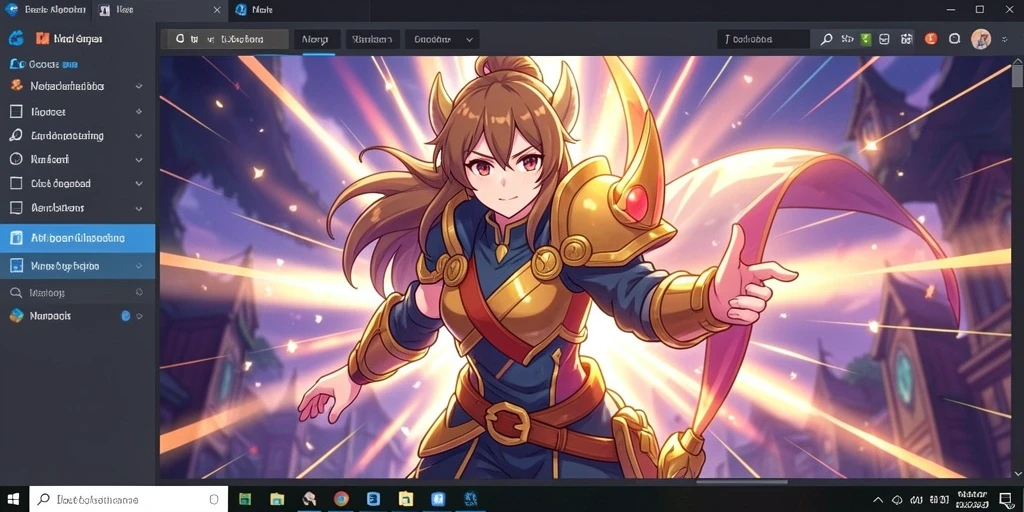Click the left search field in content toolbar
This screenshot has width=1024, height=512.
tap(225, 39)
